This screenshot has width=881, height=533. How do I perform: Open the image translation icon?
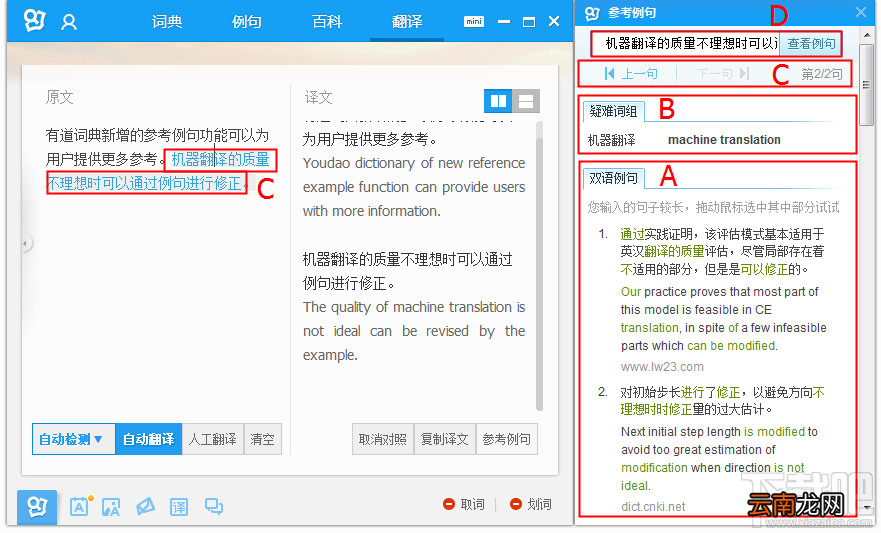point(111,507)
